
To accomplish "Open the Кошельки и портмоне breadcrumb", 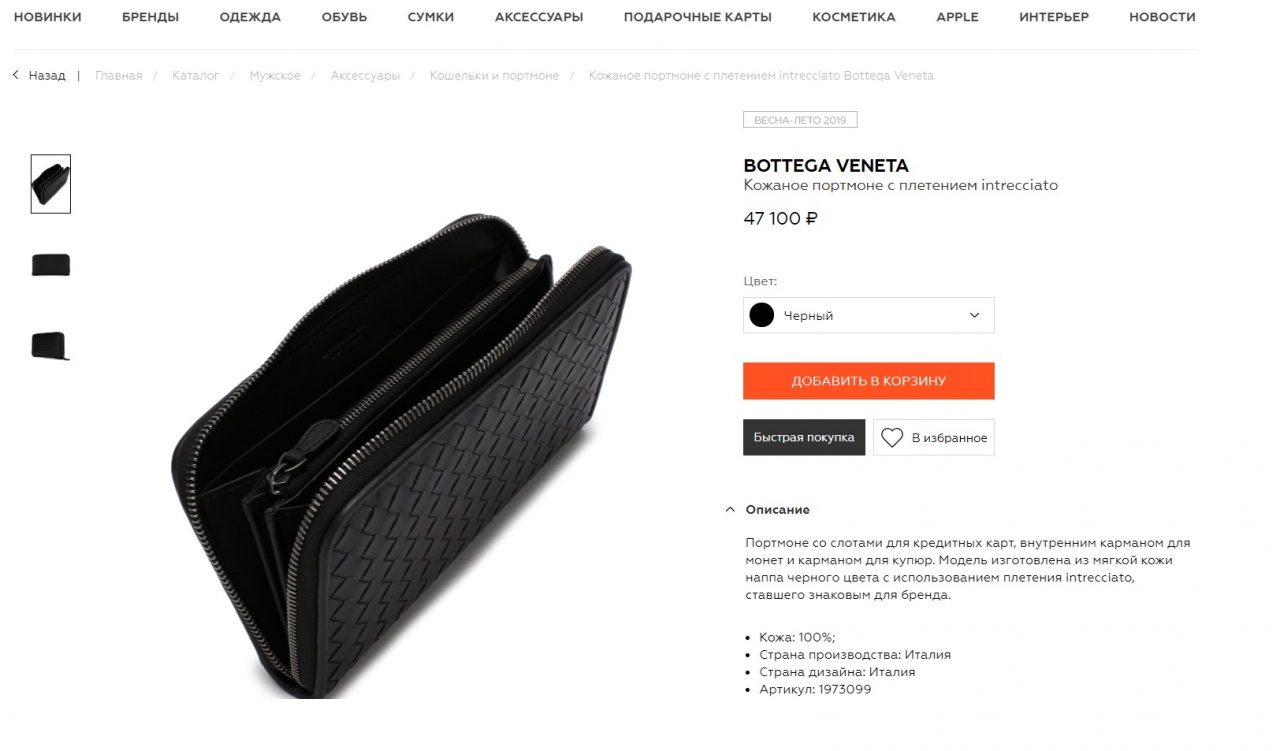I will pos(494,75).
